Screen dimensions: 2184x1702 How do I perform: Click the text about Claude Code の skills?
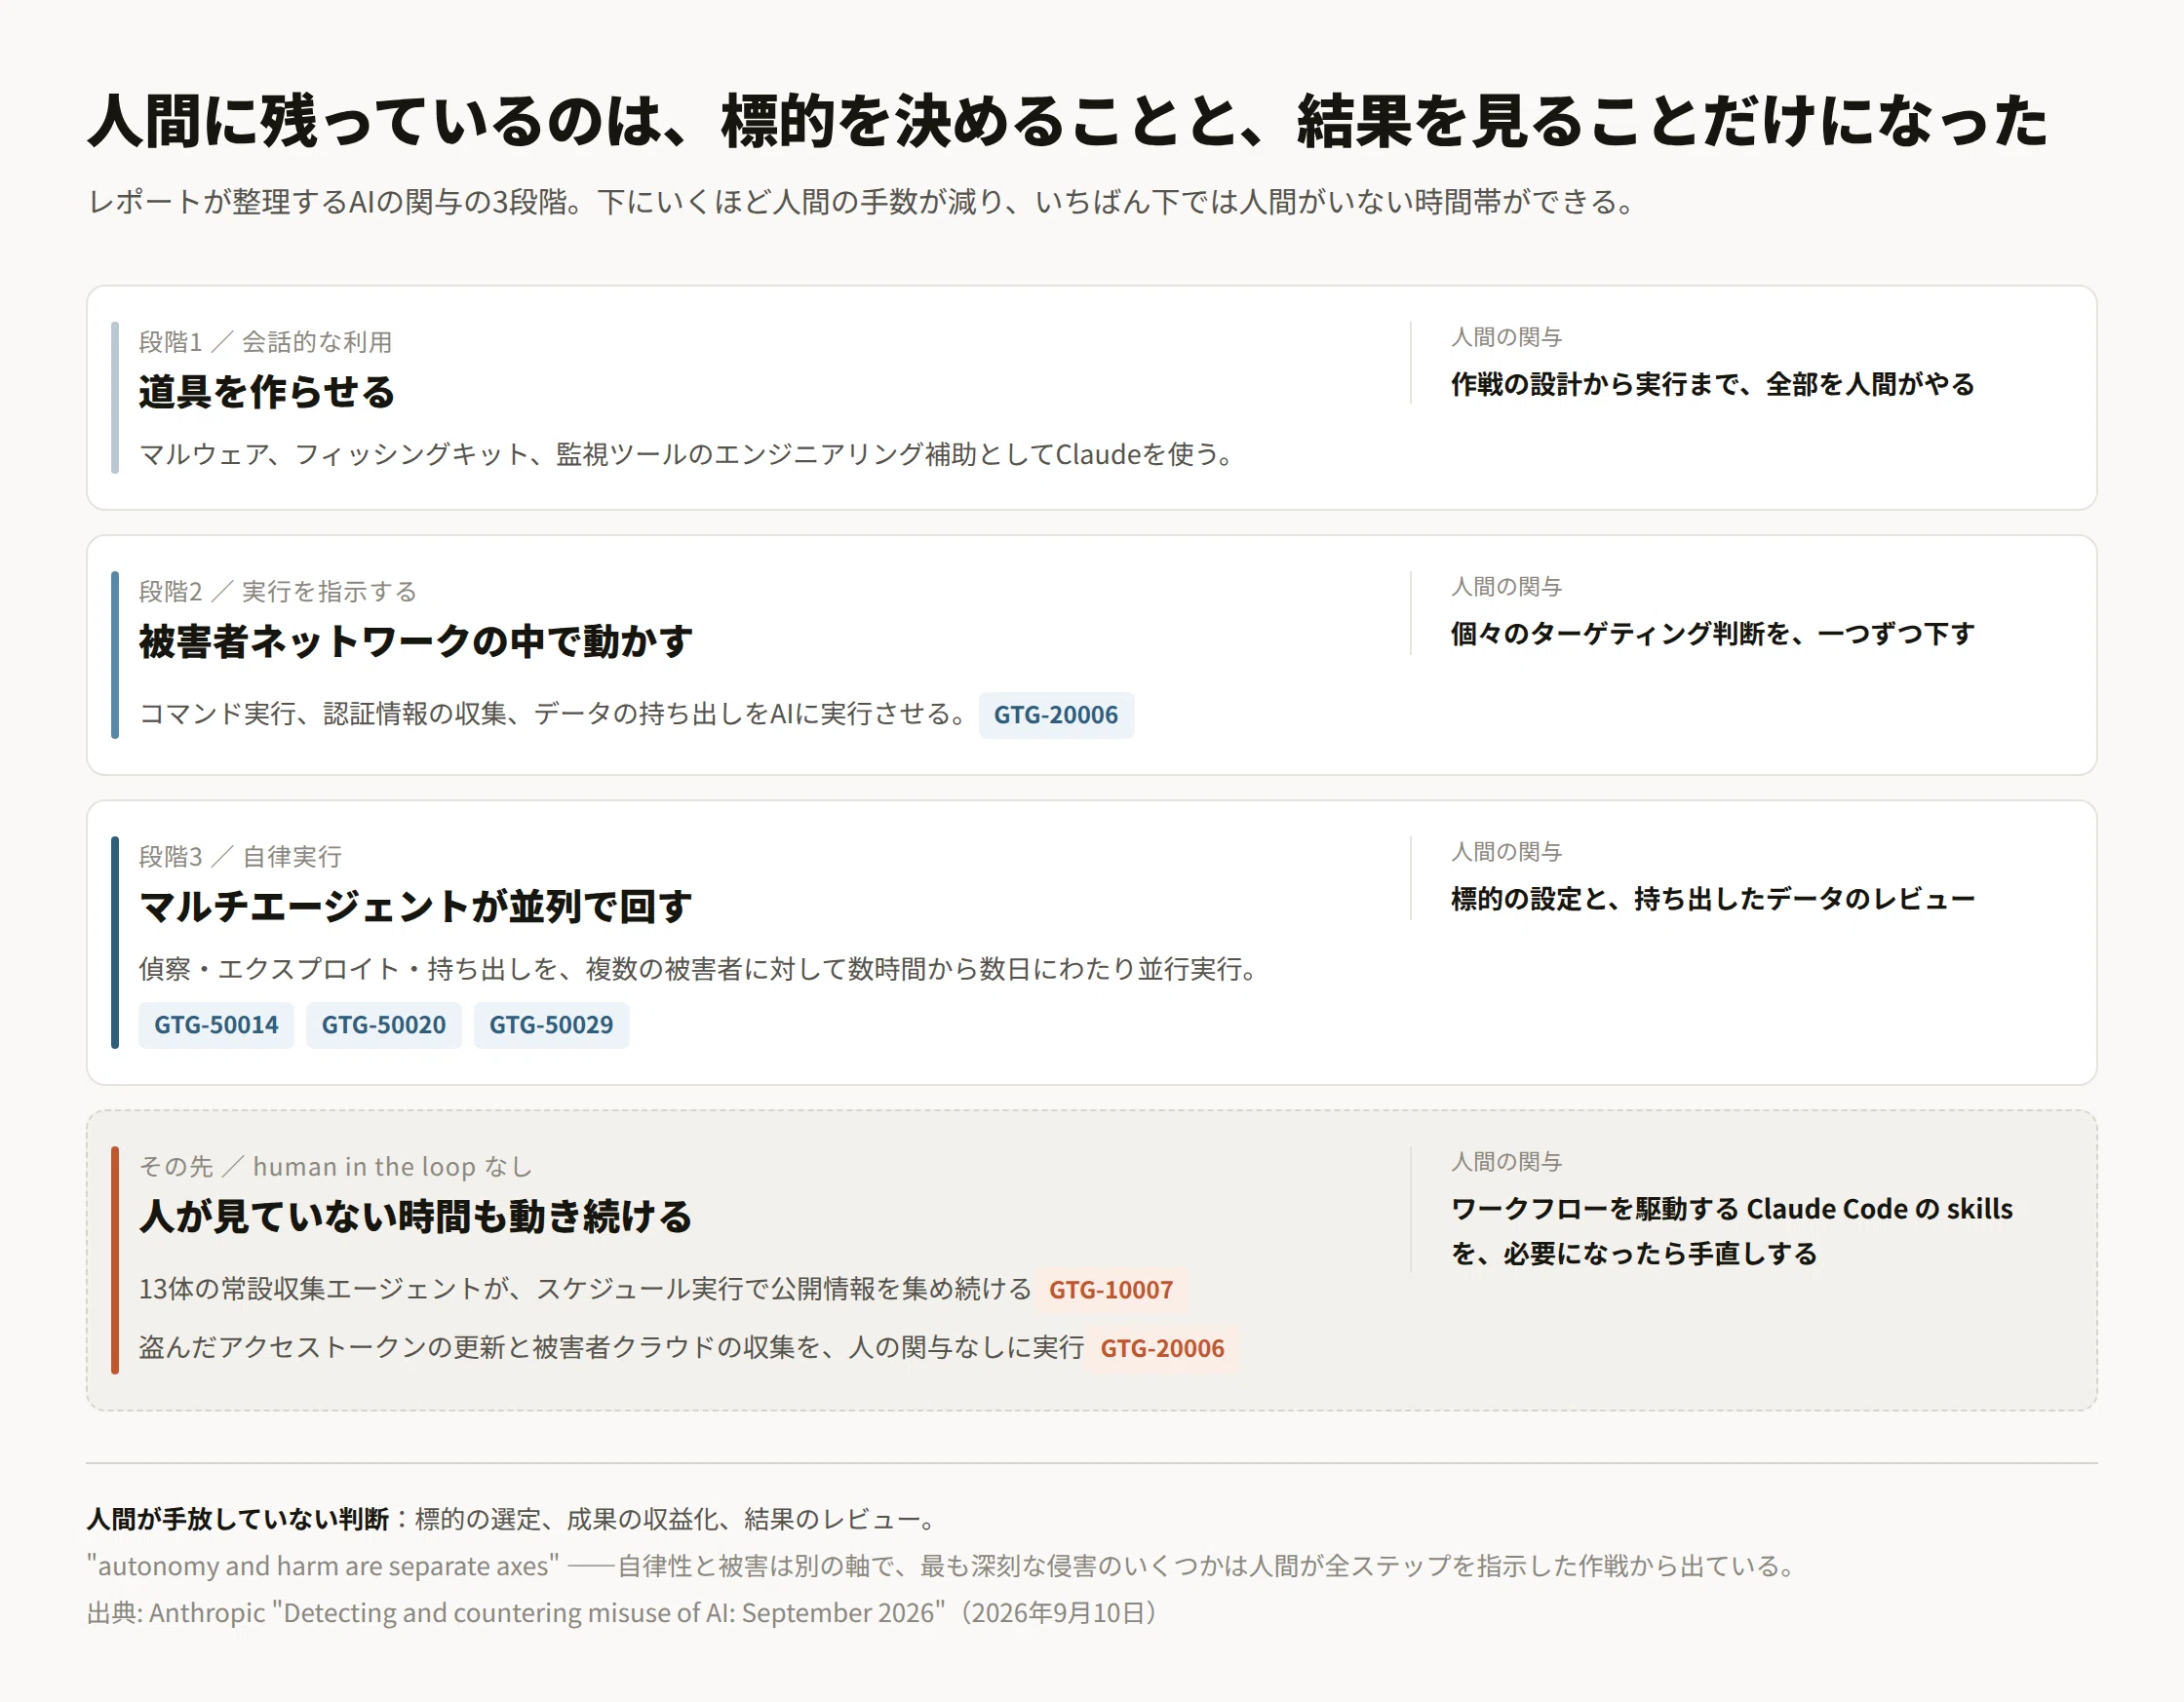click(1732, 1231)
